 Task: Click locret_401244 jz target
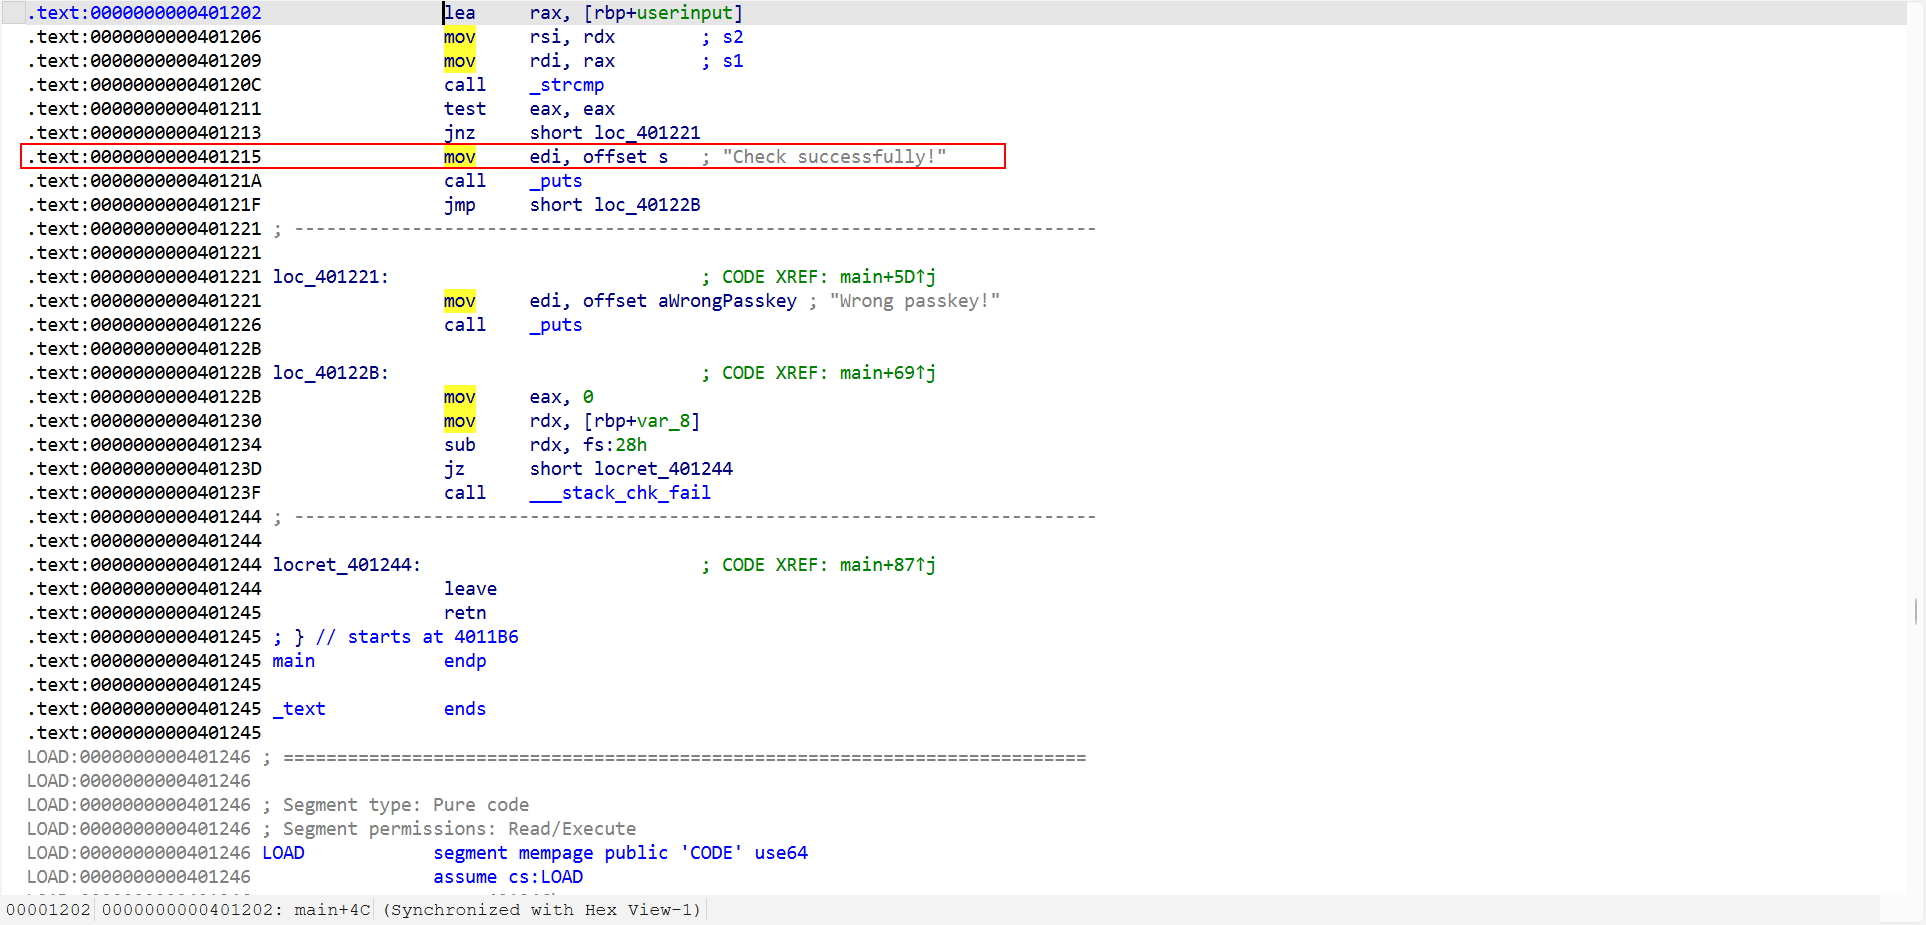[663, 469]
